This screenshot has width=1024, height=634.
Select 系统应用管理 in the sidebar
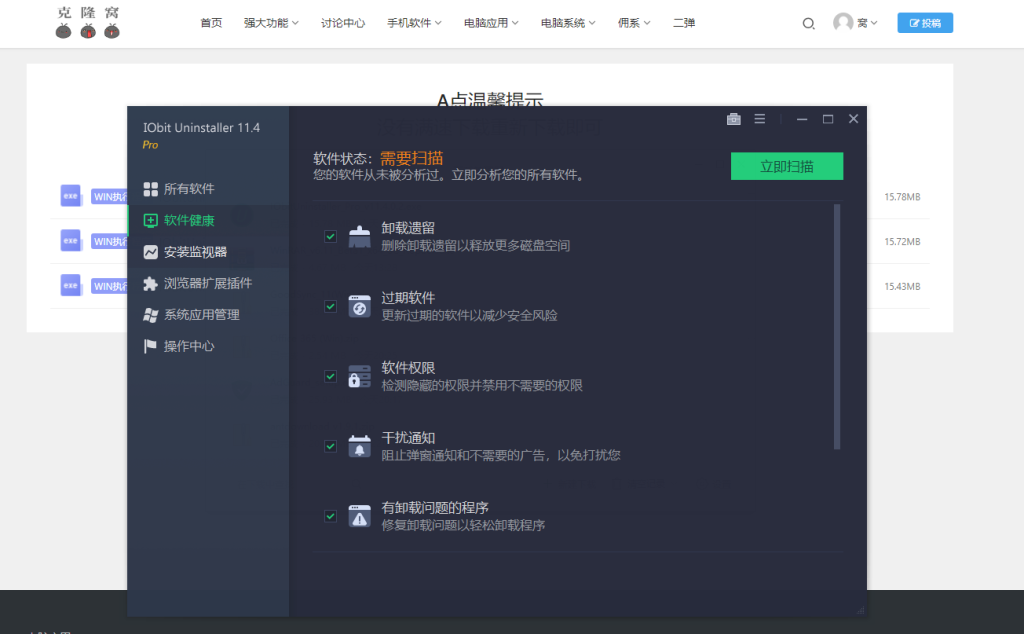208,315
